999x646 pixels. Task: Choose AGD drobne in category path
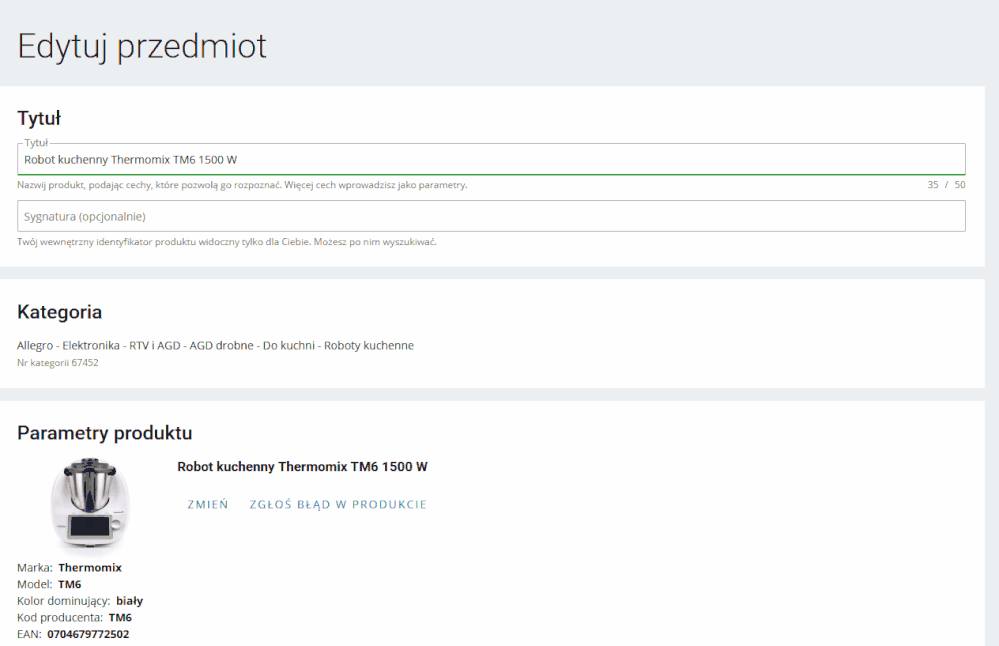(221, 346)
